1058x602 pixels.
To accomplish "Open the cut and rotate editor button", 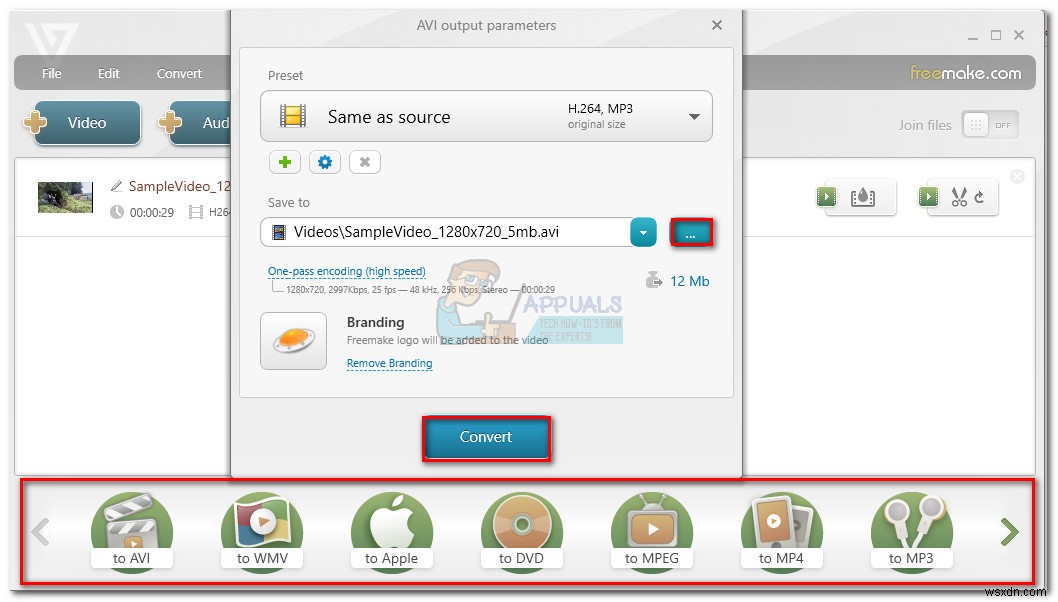I will [958, 197].
